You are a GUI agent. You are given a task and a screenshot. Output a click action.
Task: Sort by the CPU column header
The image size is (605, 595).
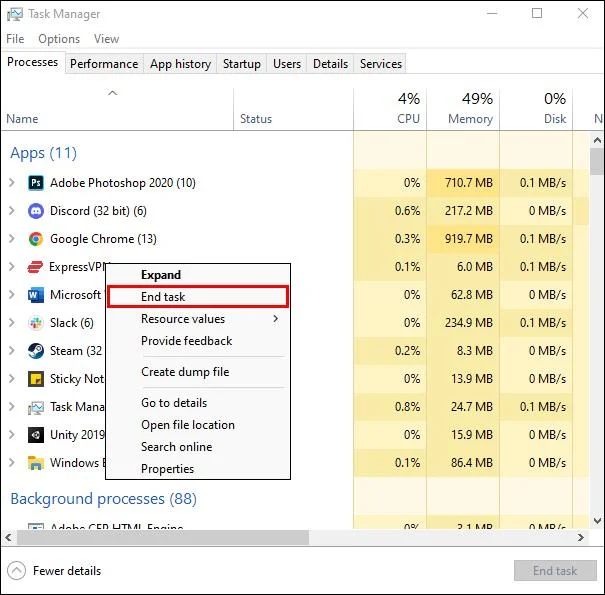click(x=390, y=110)
